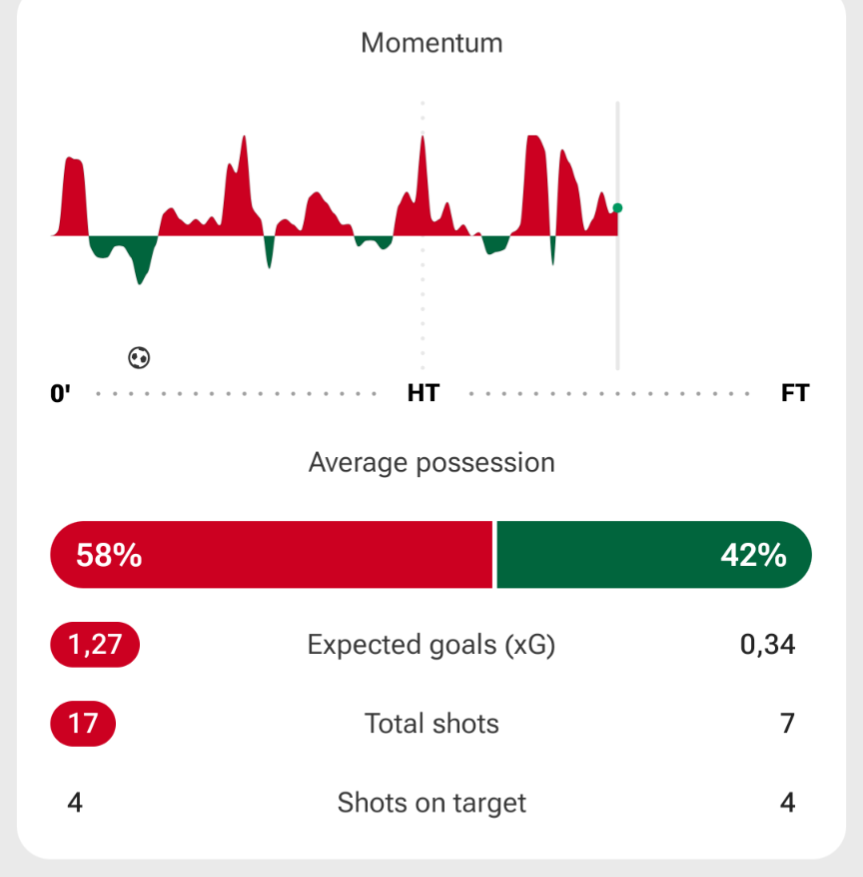The height and width of the screenshot is (877, 863).
Task: Open the Total shots stat row
Action: coord(431,723)
